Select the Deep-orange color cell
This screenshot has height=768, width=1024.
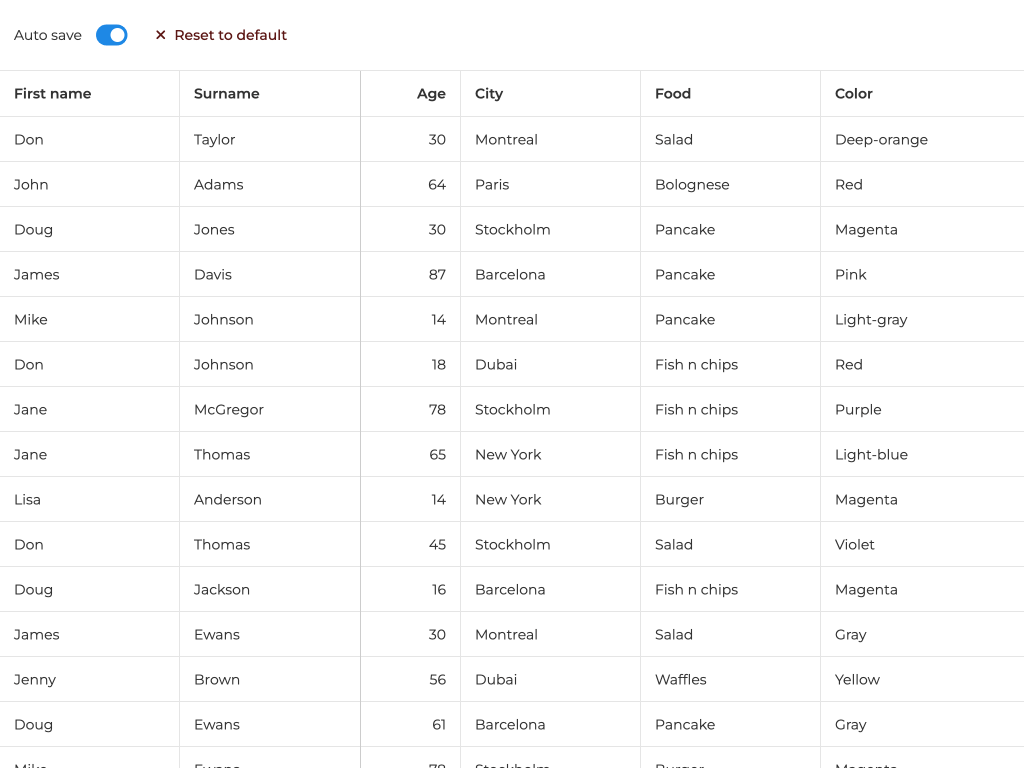tap(881, 140)
